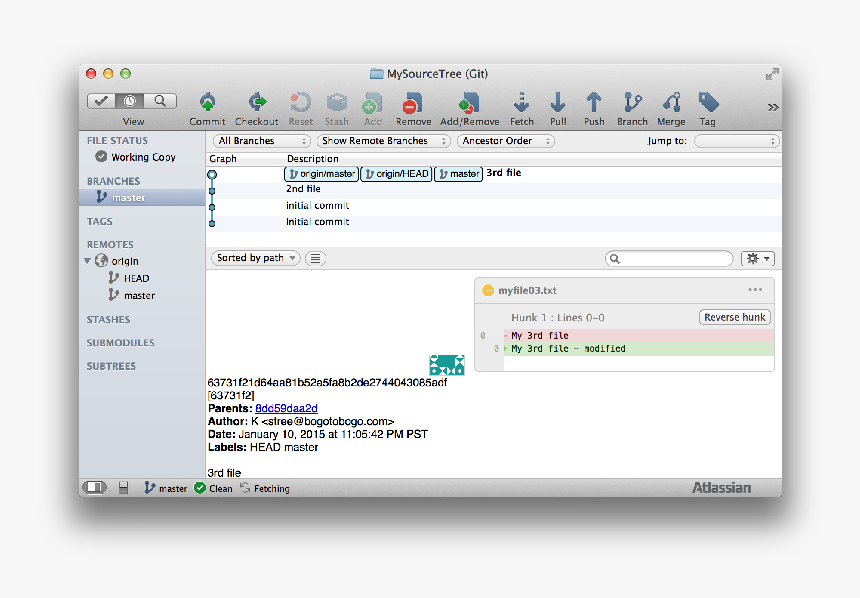Open the Jump to dropdown
This screenshot has width=860, height=598.
click(737, 141)
